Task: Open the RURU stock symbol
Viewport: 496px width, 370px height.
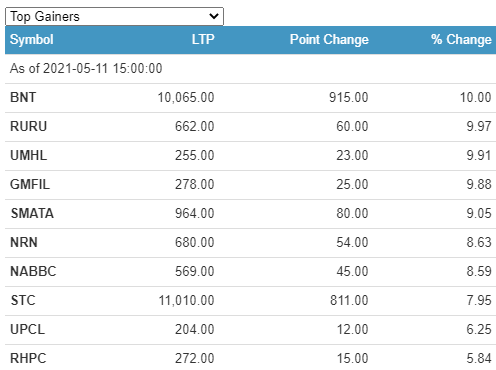Action: point(28,127)
